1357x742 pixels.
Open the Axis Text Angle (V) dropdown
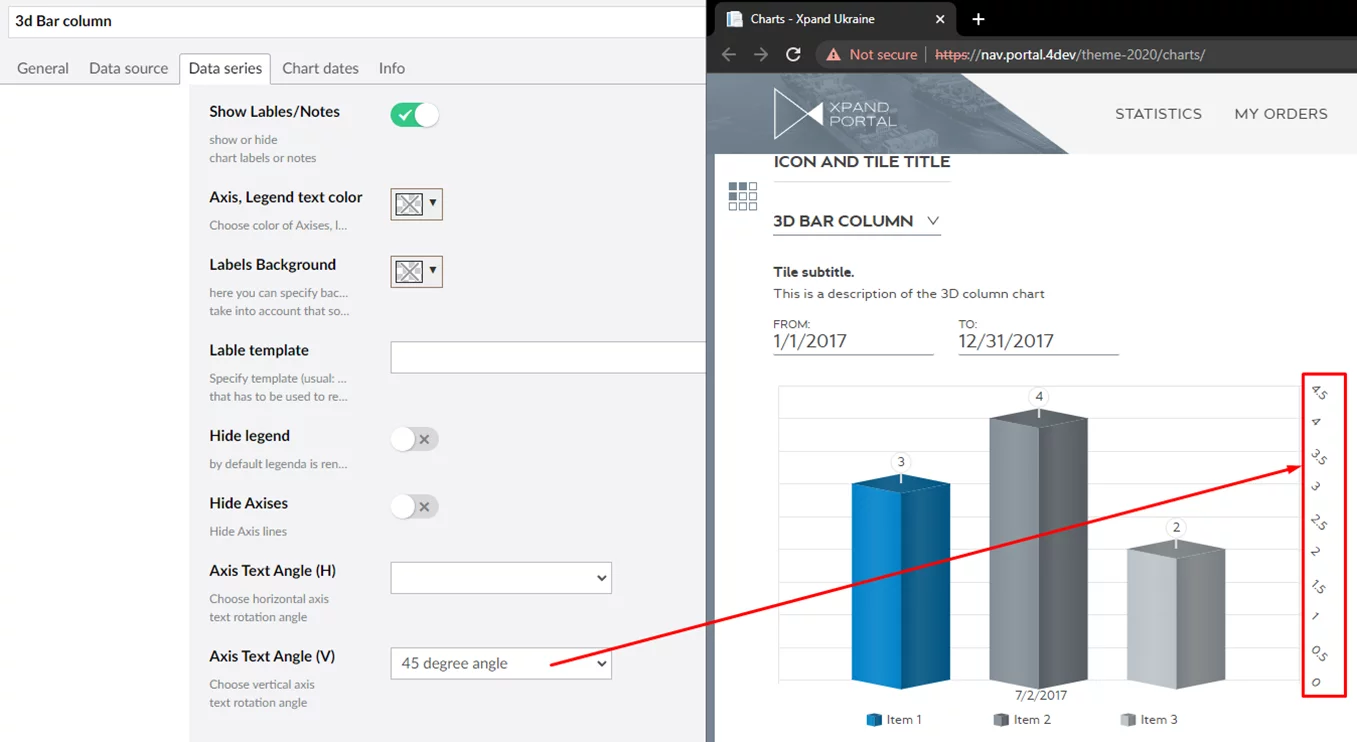(500, 664)
